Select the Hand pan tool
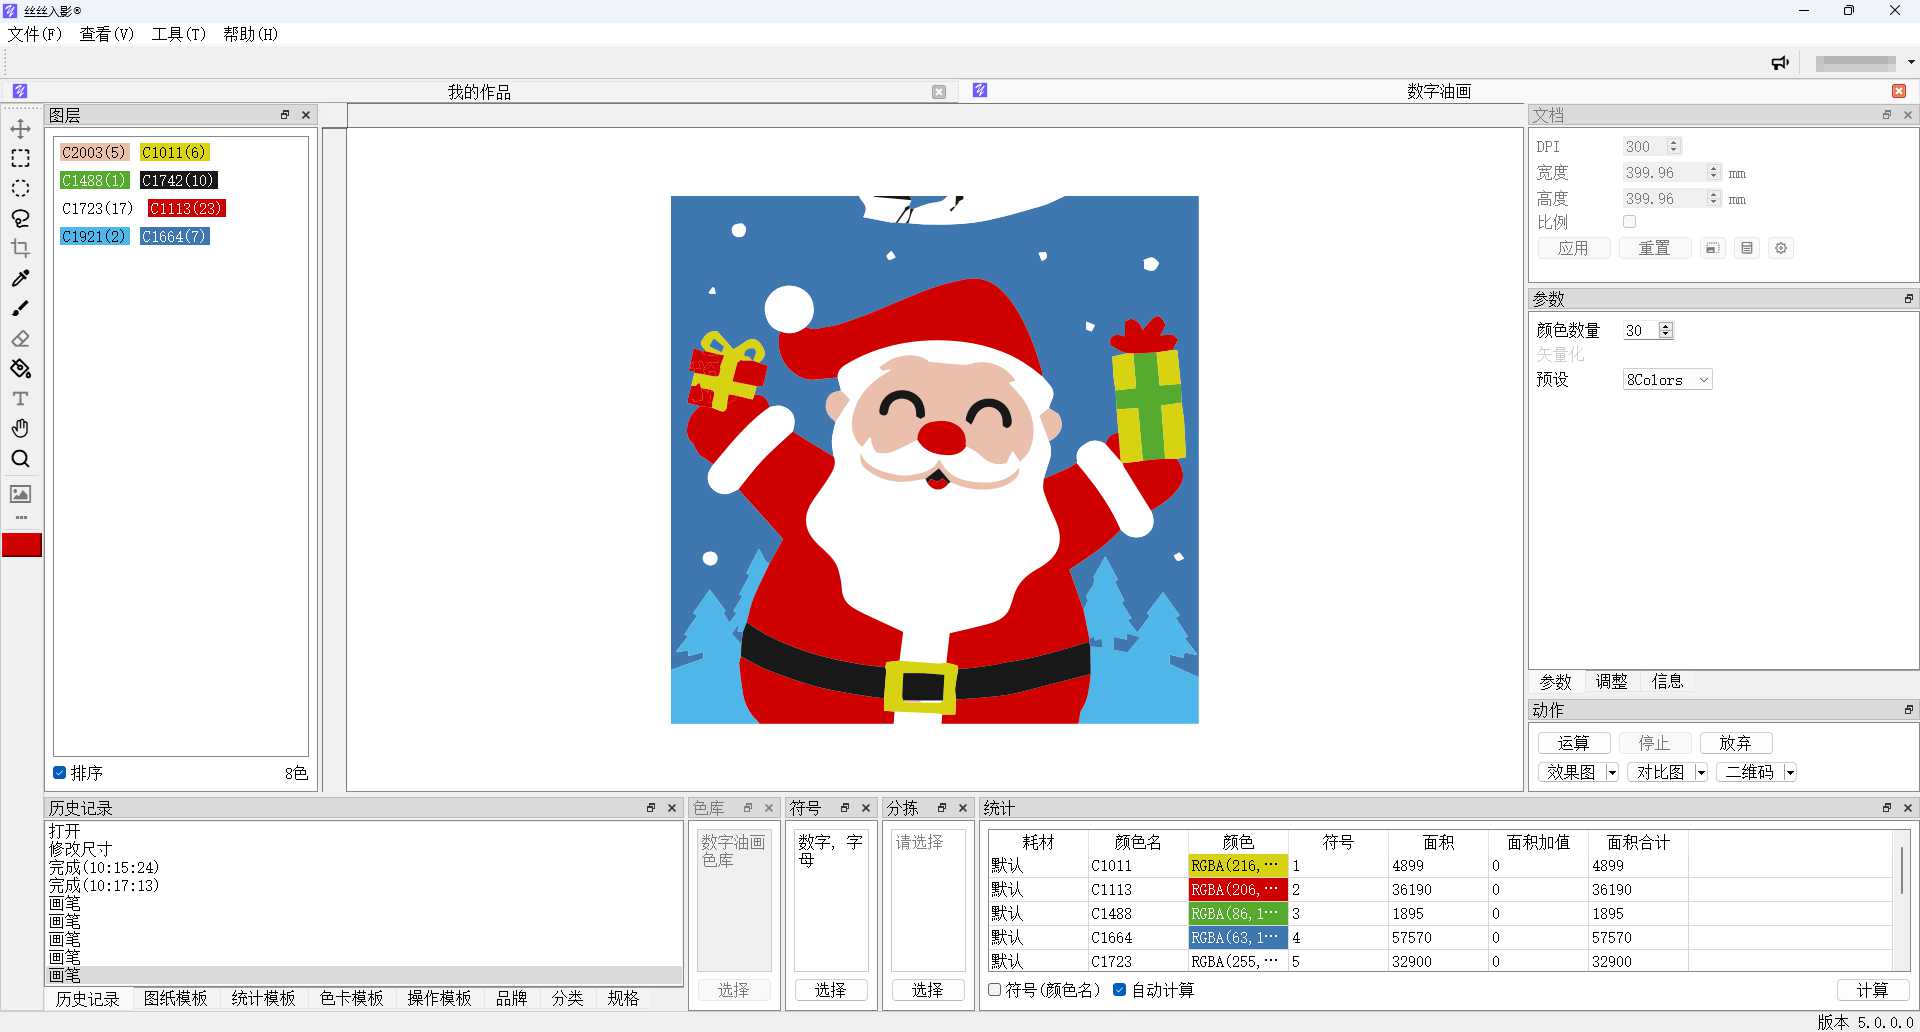The image size is (1920, 1032). [x=20, y=429]
